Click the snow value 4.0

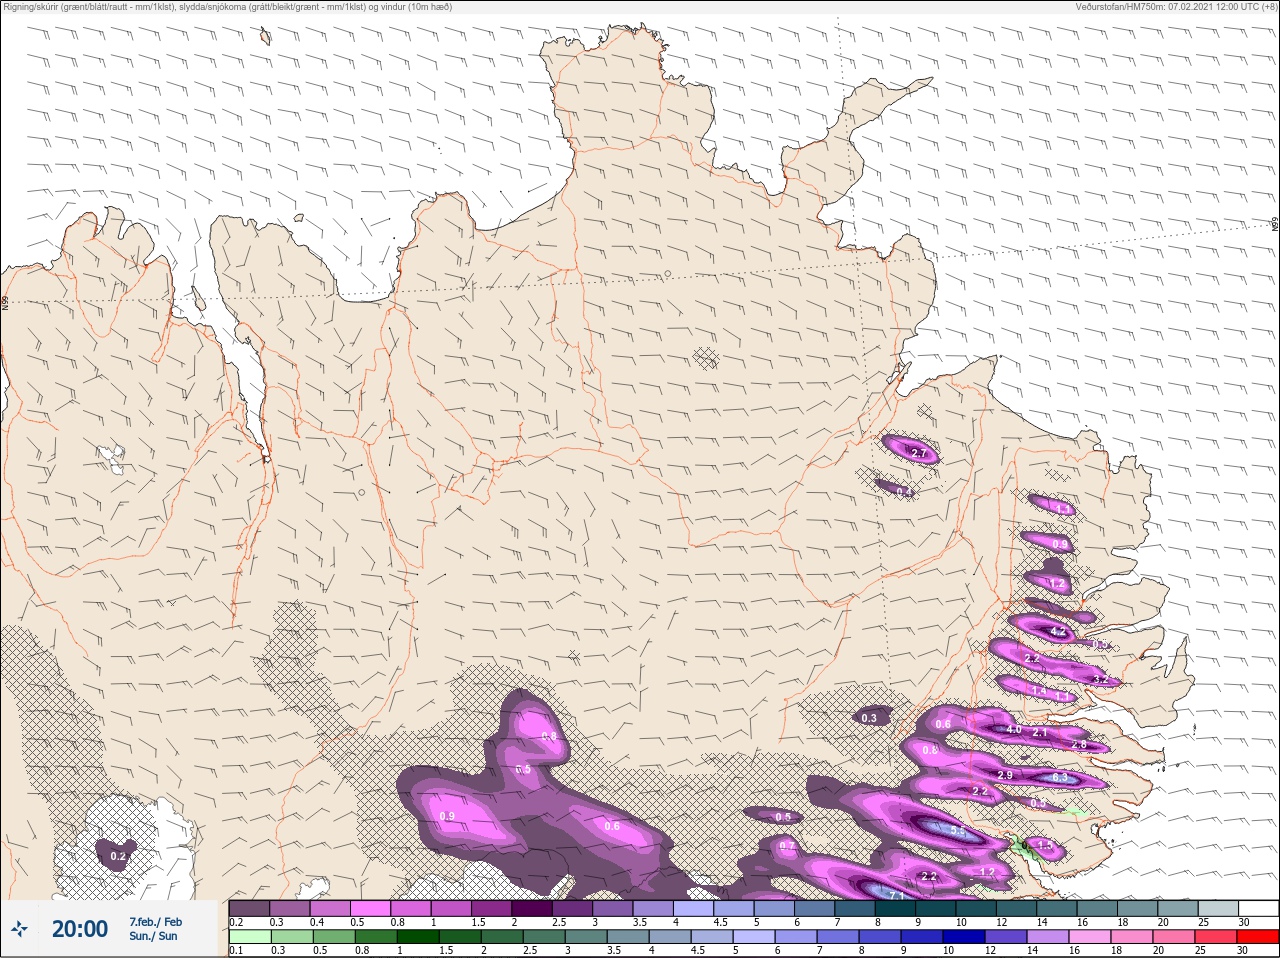pyautogui.click(x=1014, y=730)
